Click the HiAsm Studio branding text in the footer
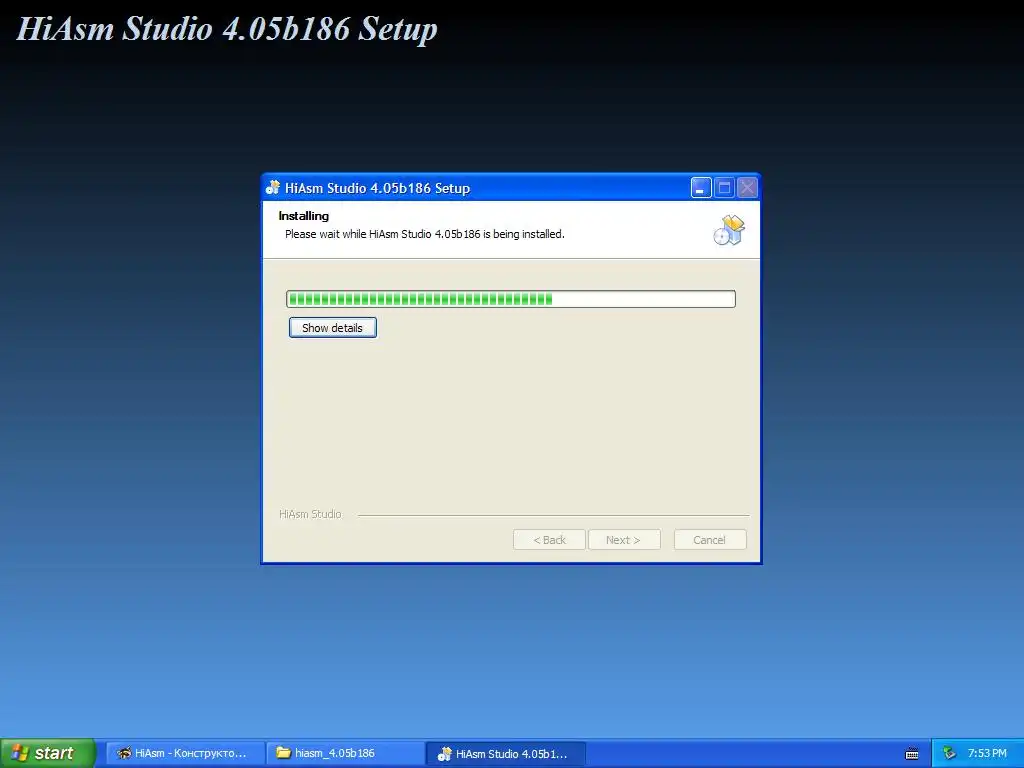1024x768 pixels. point(310,514)
